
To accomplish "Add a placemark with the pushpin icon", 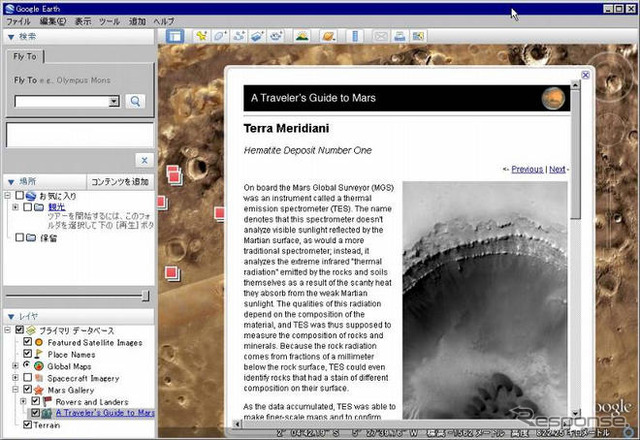I will (x=201, y=36).
